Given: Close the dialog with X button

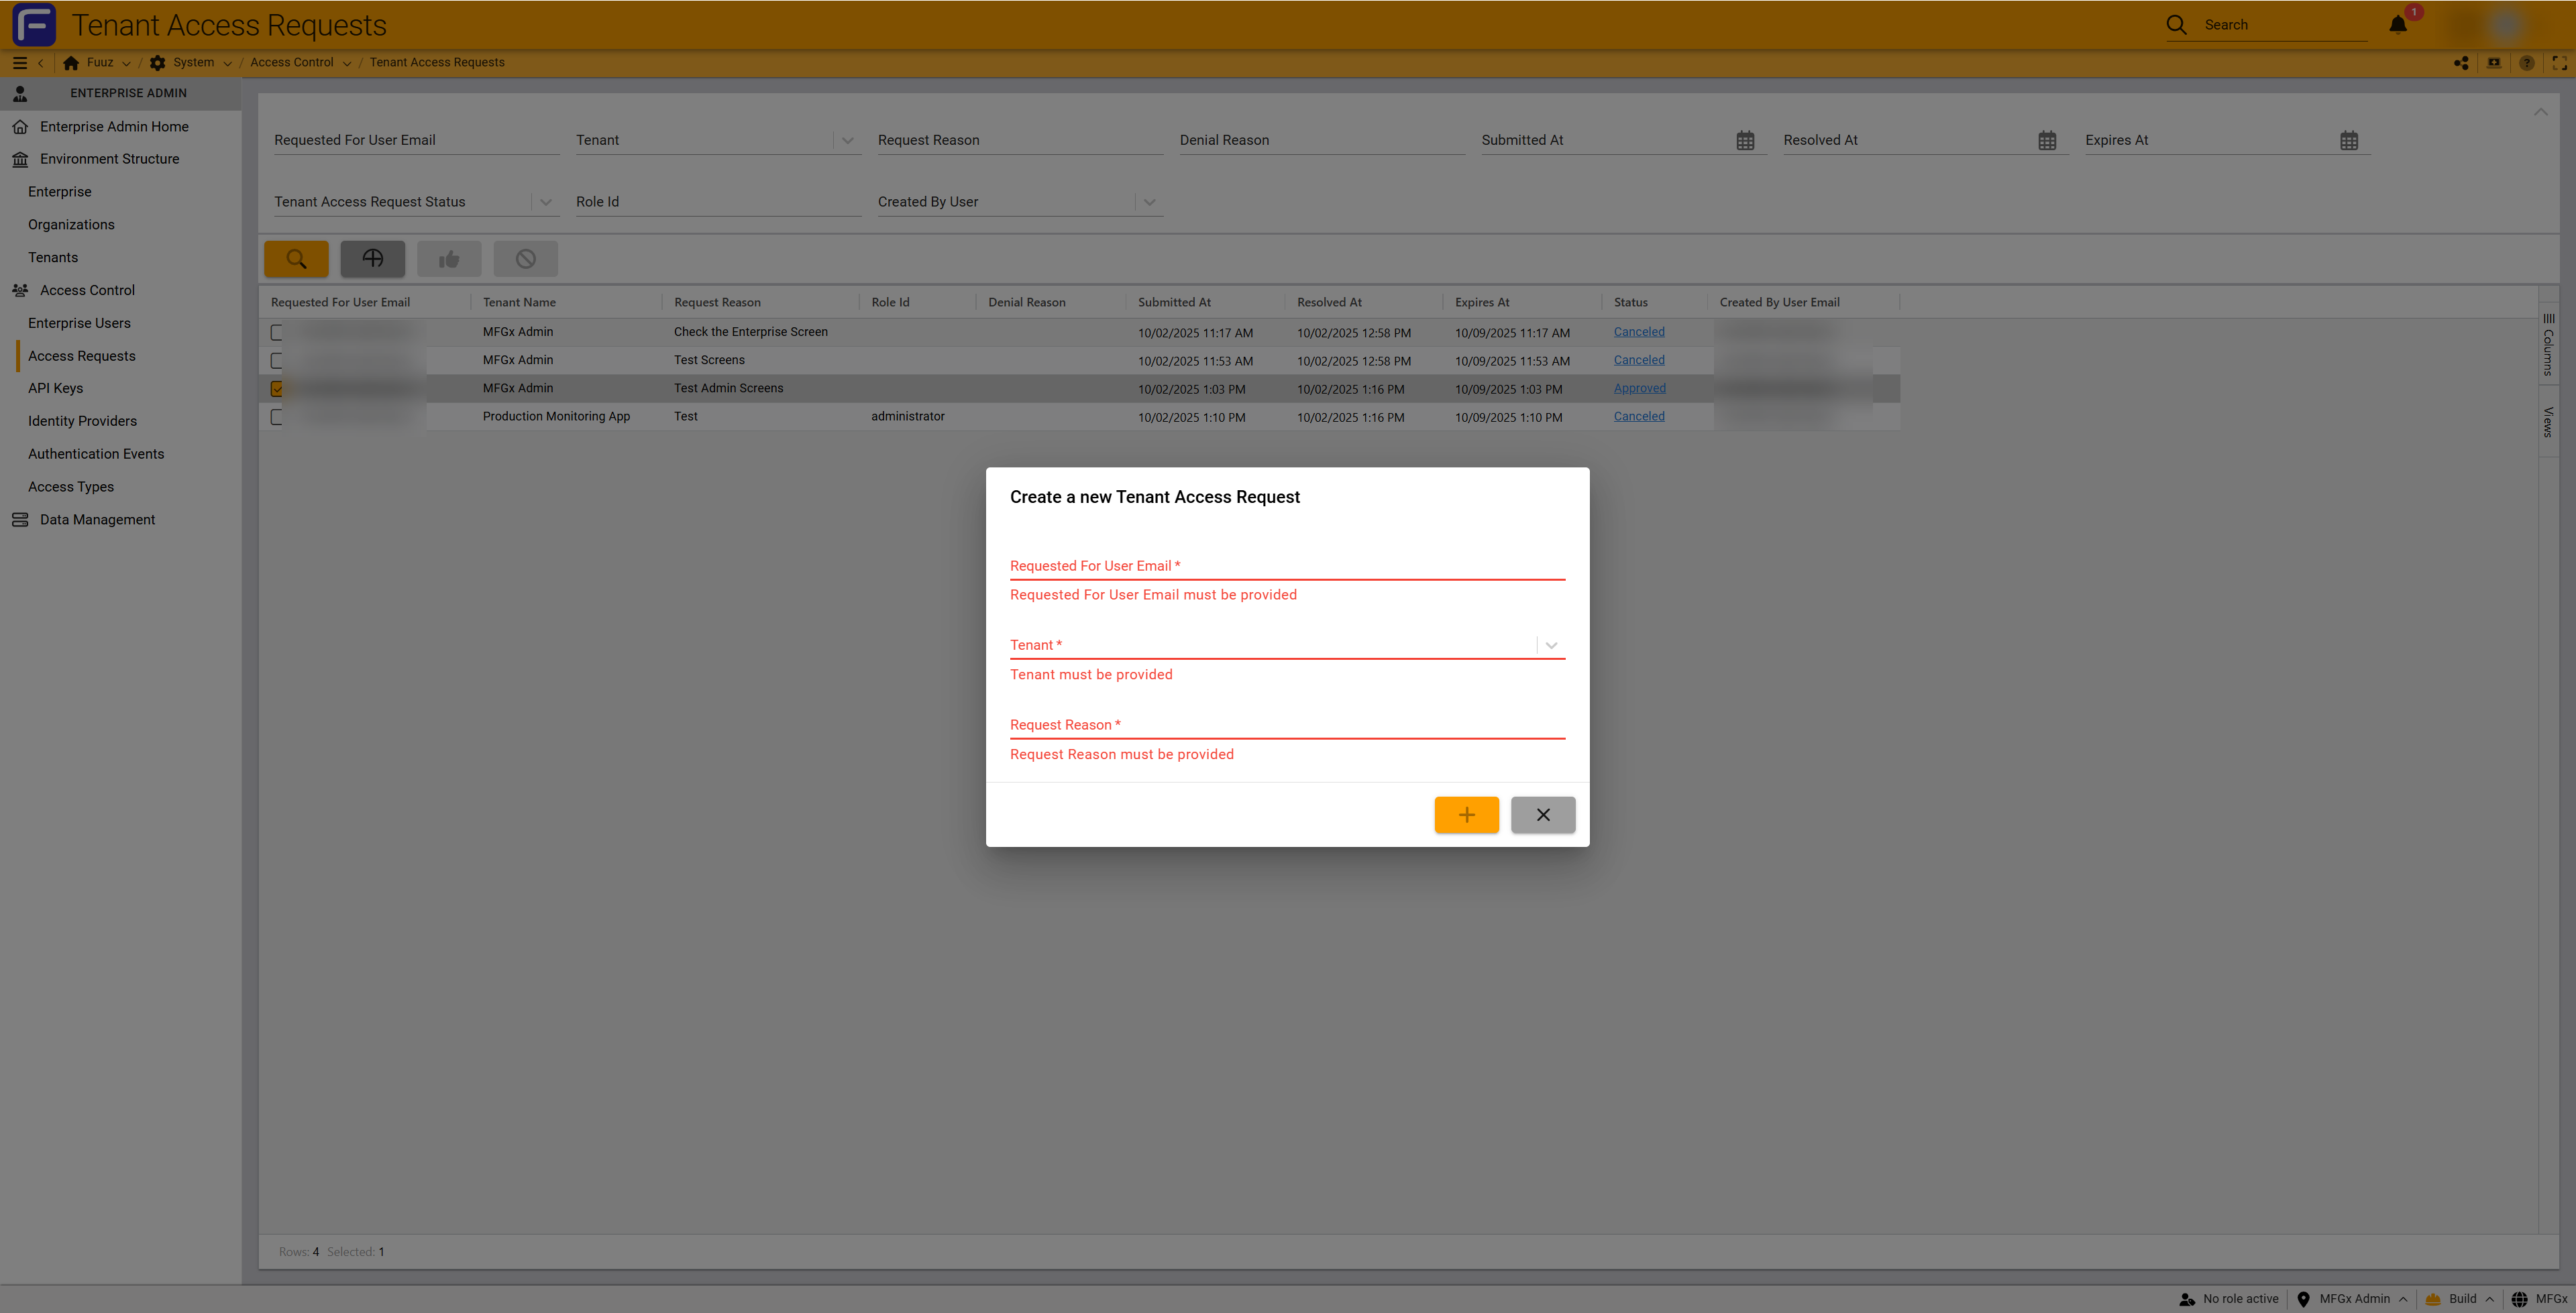Looking at the screenshot, I should tap(1543, 815).
